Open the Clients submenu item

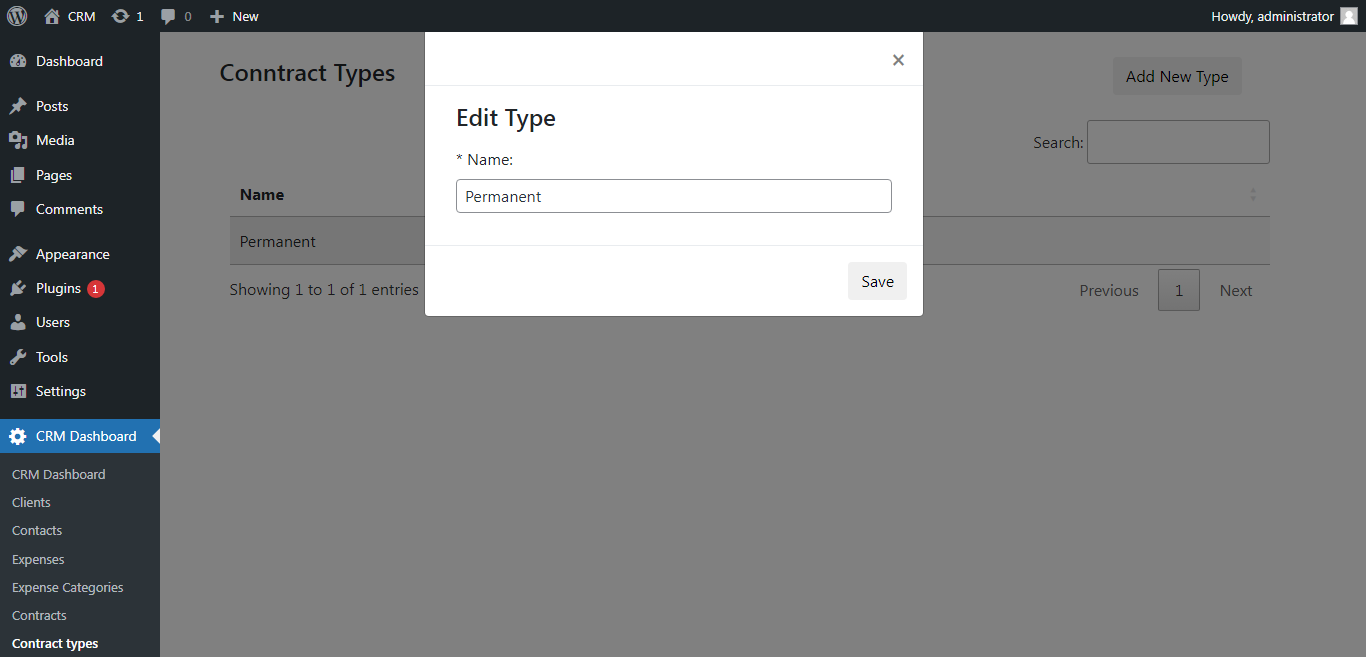point(31,502)
